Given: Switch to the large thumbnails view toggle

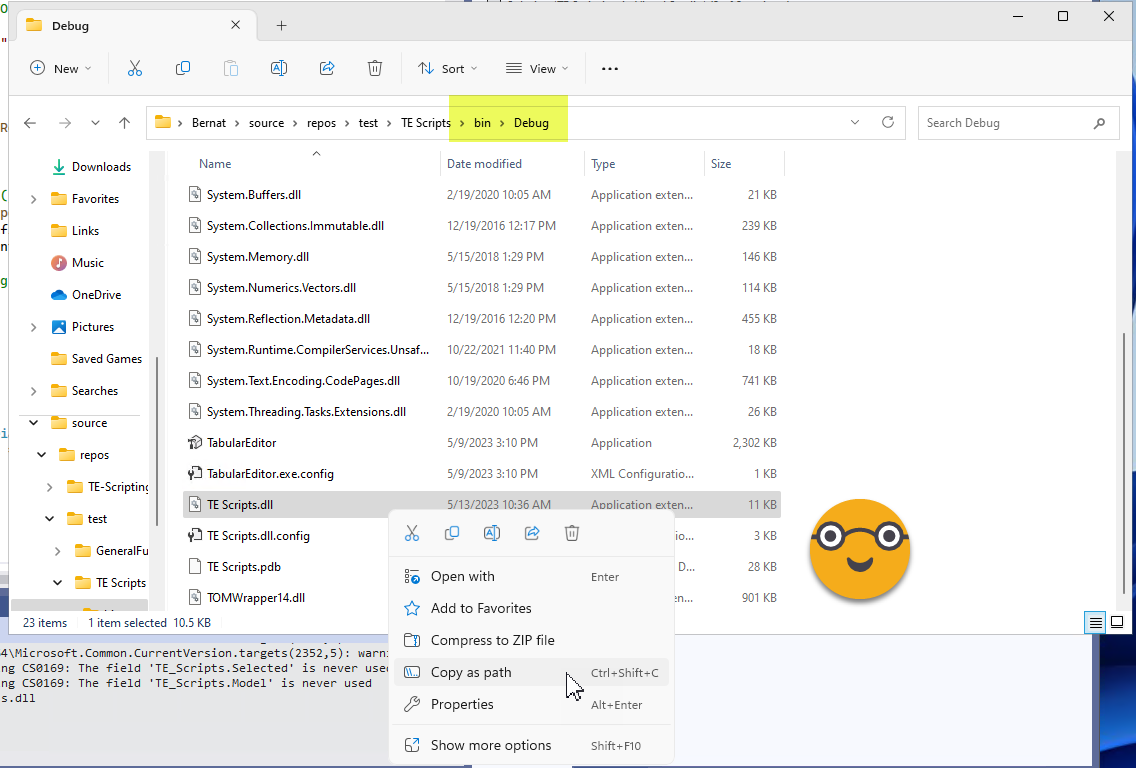Looking at the screenshot, I should tap(1117, 623).
